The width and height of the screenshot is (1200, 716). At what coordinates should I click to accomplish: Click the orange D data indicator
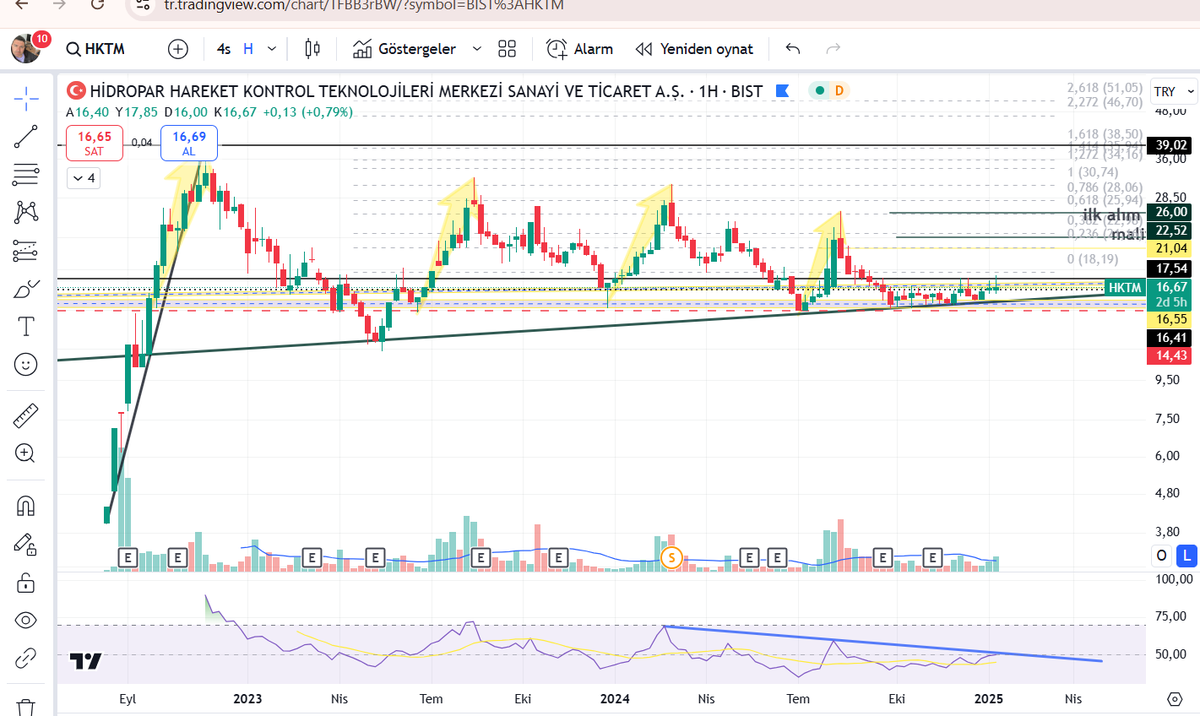tap(838, 91)
